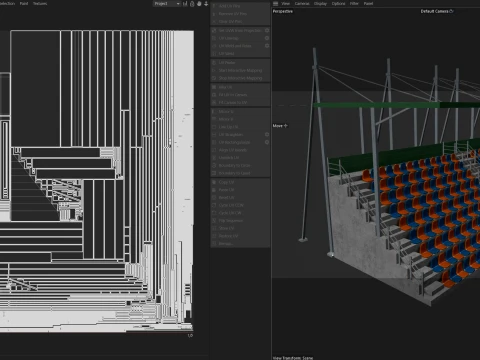Open the viewport Filter menu
480x360 pixels.
[354, 4]
